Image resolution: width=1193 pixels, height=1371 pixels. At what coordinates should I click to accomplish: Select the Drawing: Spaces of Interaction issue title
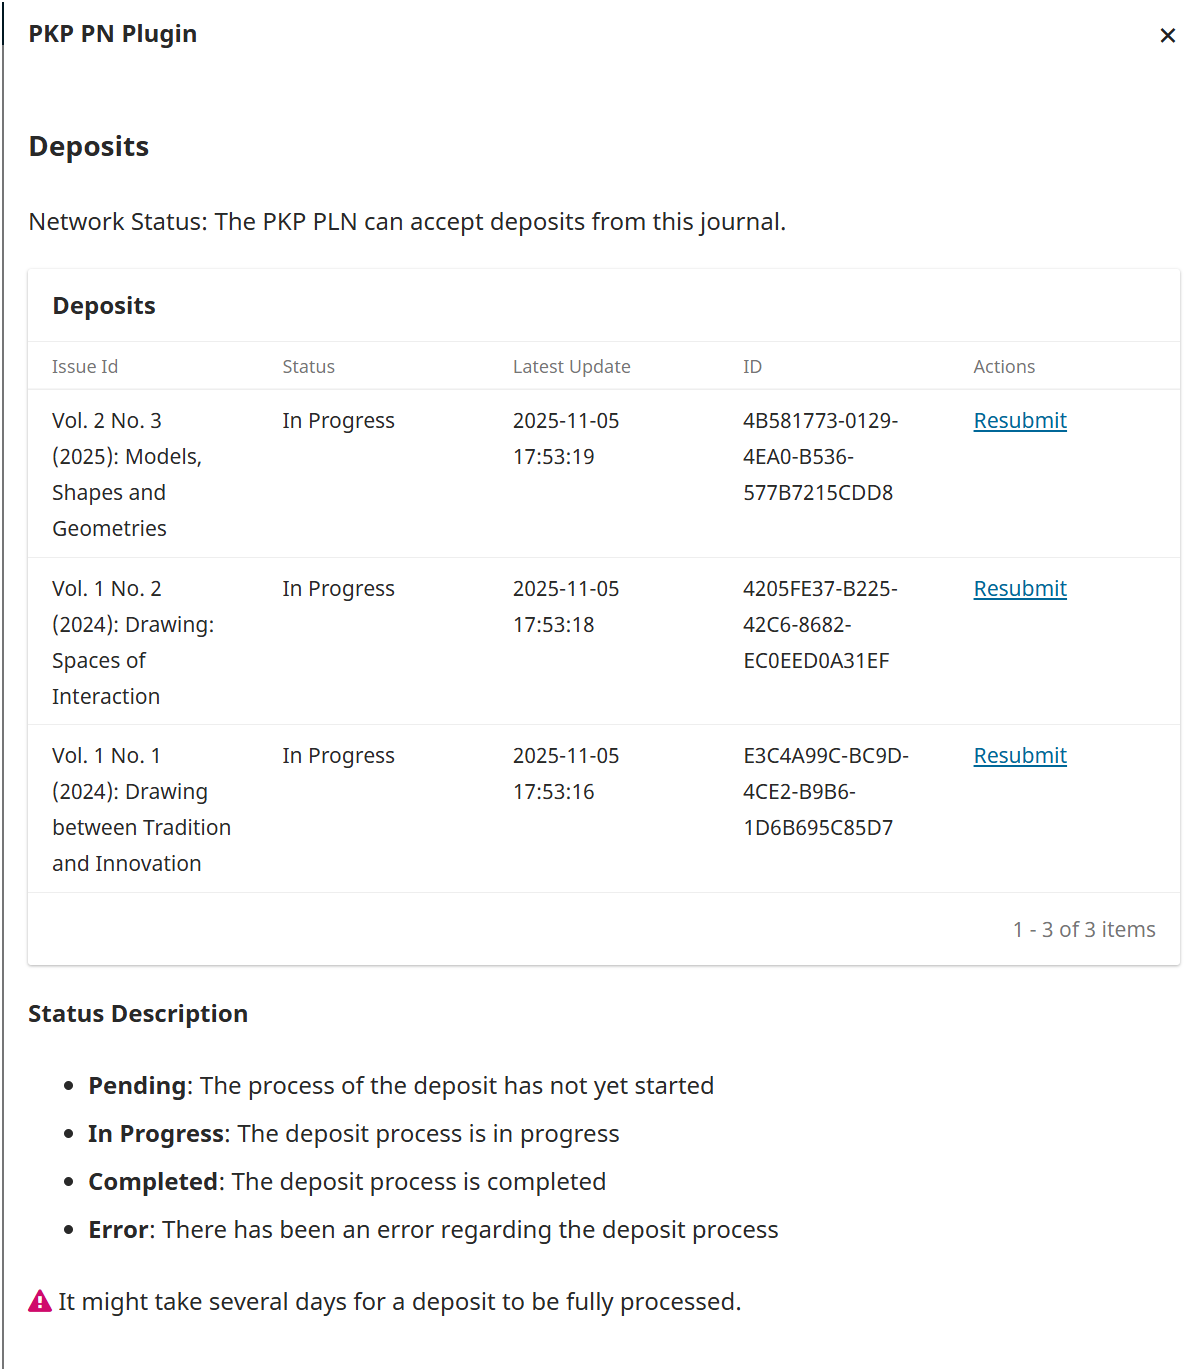pyautogui.click(x=132, y=643)
